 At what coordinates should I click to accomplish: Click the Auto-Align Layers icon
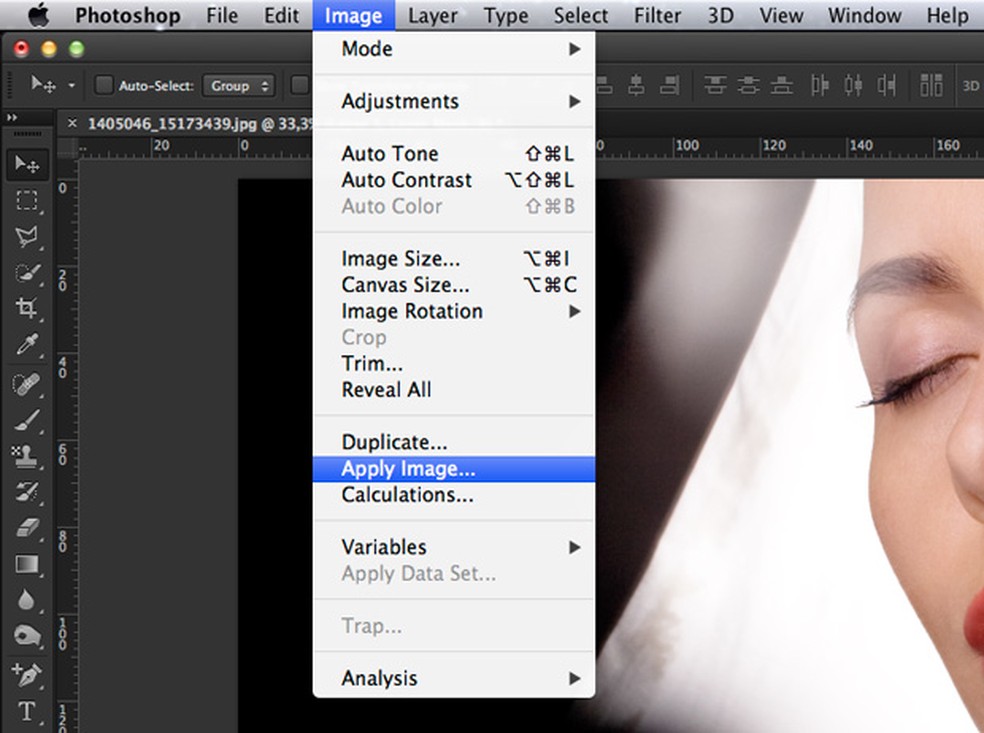(931, 86)
